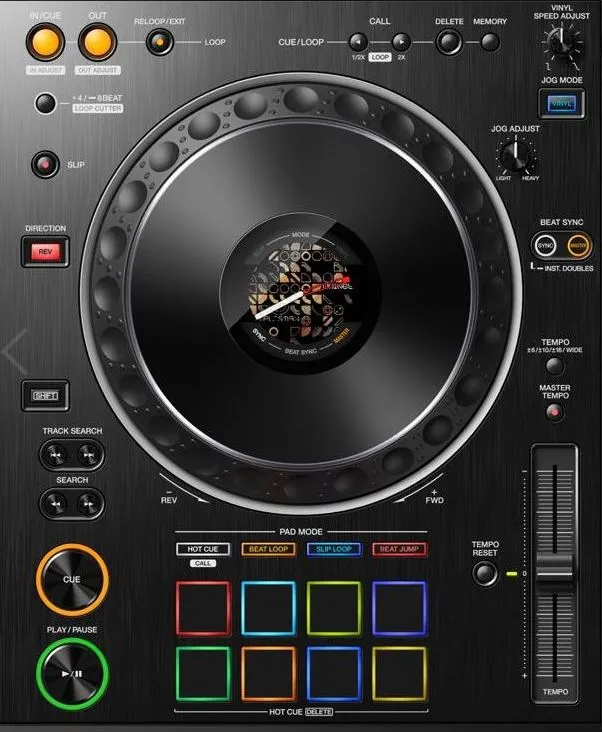Viewport: 602px width, 732px height.
Task: Toggle the REV direction button
Action: click(45, 252)
